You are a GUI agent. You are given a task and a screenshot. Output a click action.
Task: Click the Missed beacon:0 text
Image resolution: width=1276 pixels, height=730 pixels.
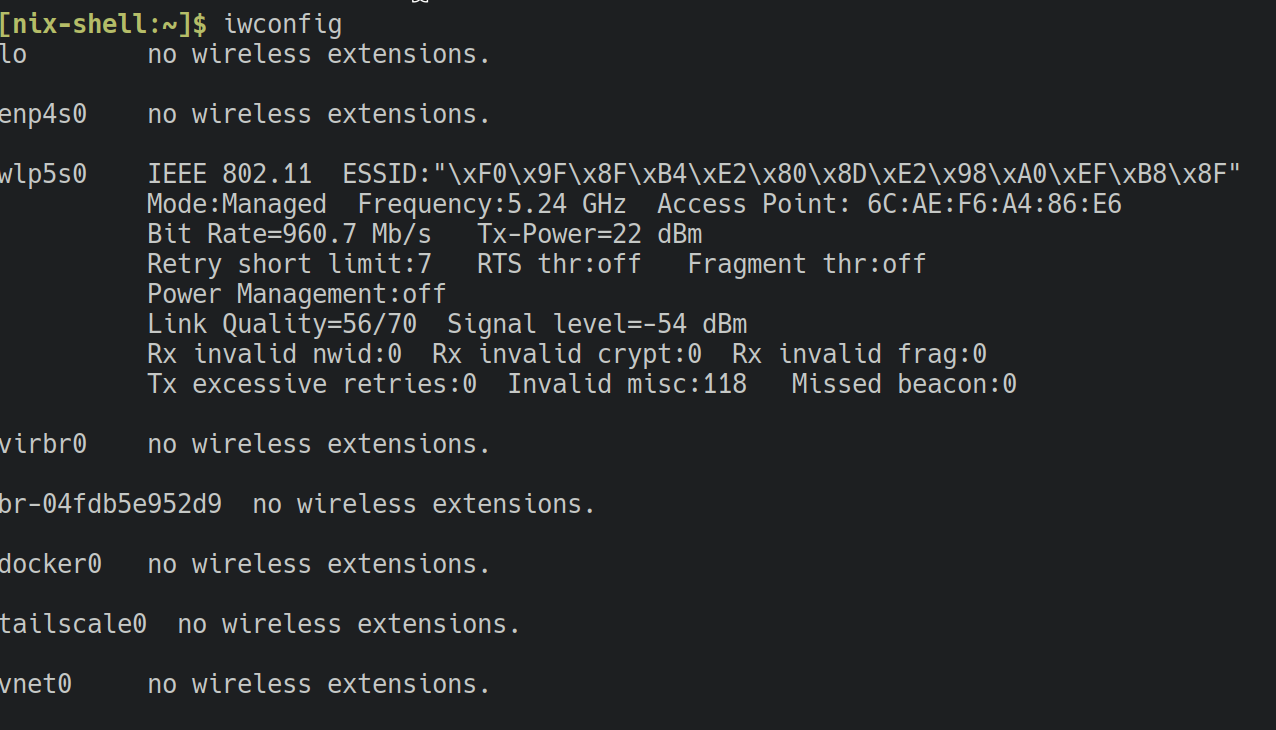[904, 385]
